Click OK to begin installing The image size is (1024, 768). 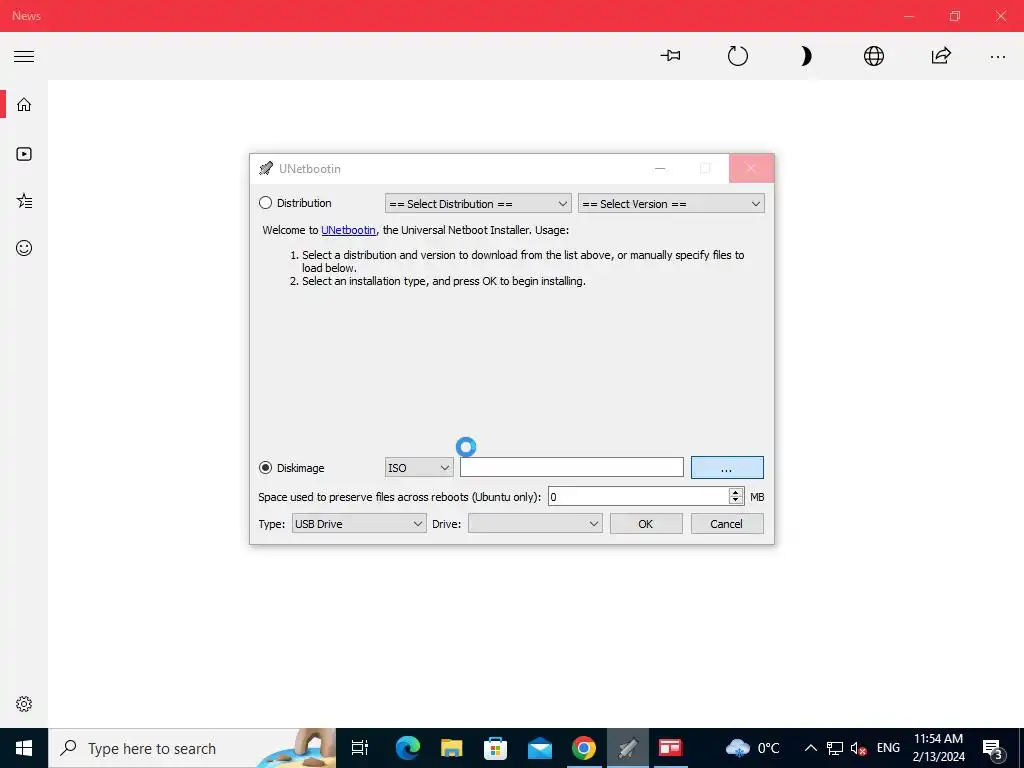[x=646, y=524]
